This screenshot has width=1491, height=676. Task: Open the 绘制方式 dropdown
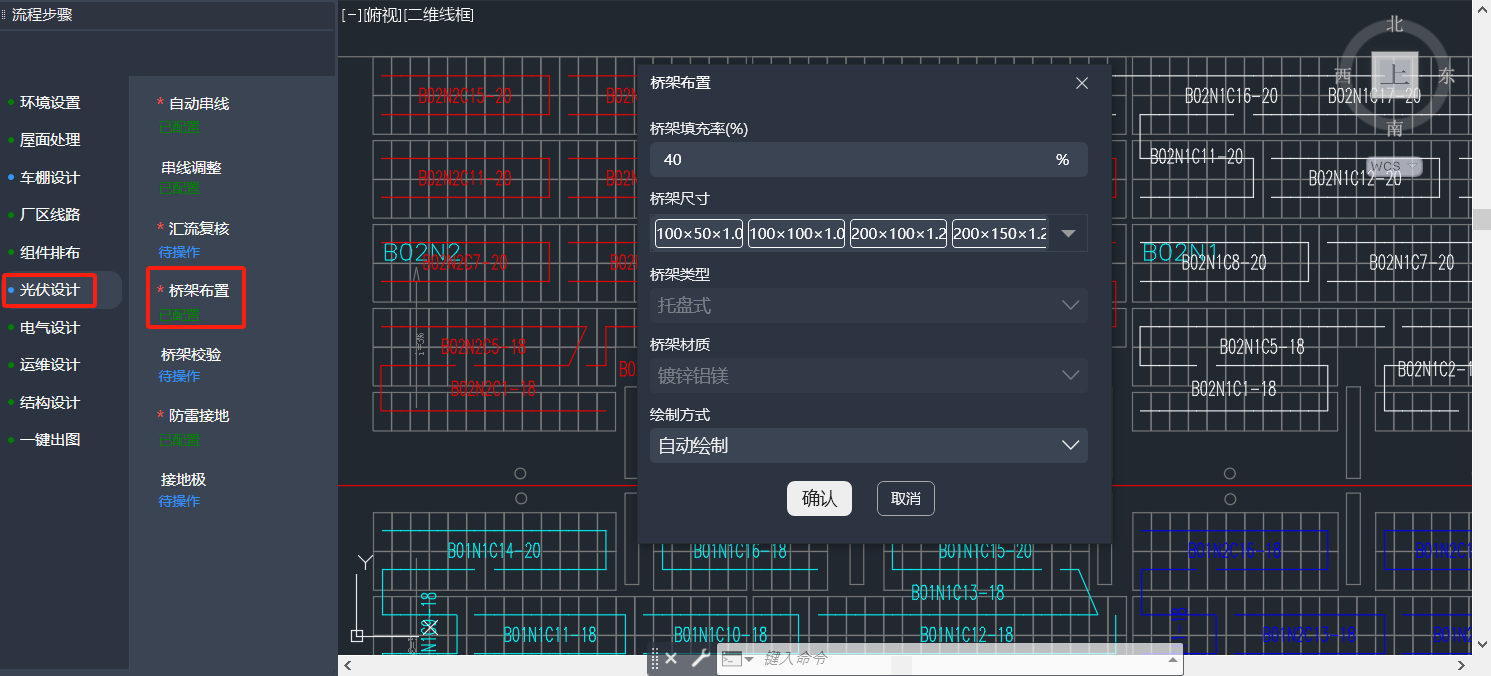point(868,446)
